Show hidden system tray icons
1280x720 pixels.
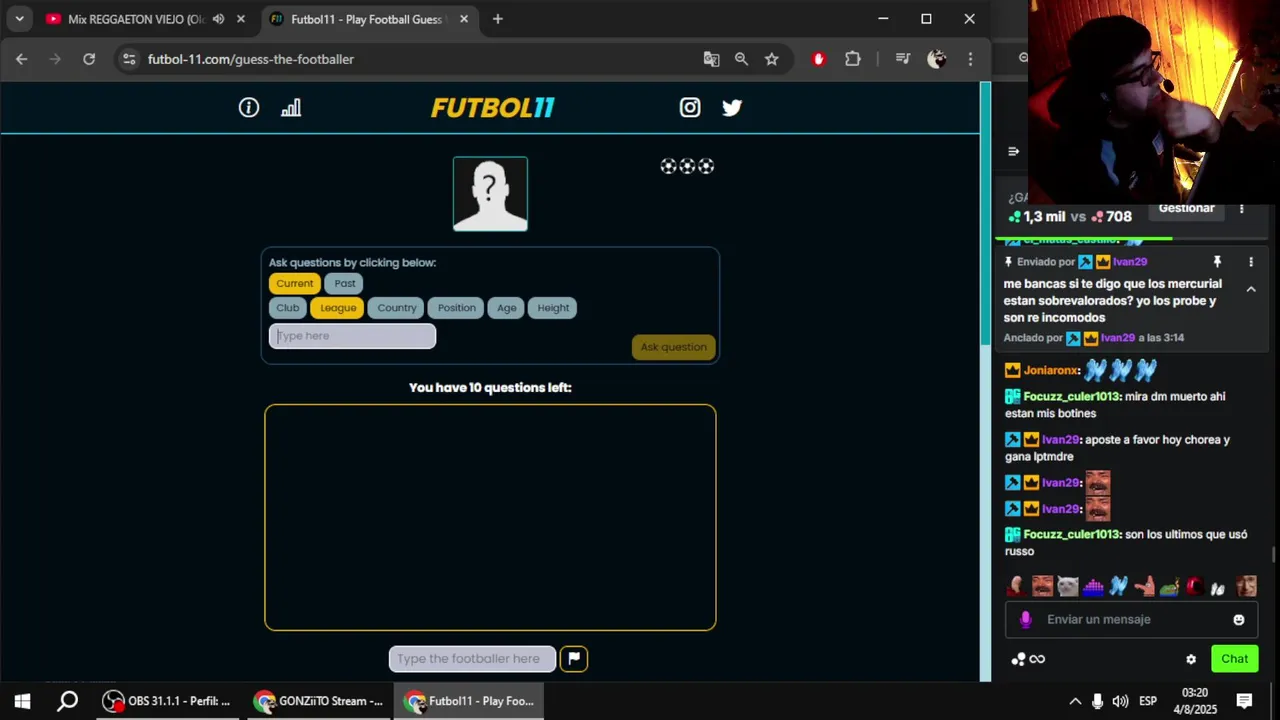click(x=1075, y=701)
